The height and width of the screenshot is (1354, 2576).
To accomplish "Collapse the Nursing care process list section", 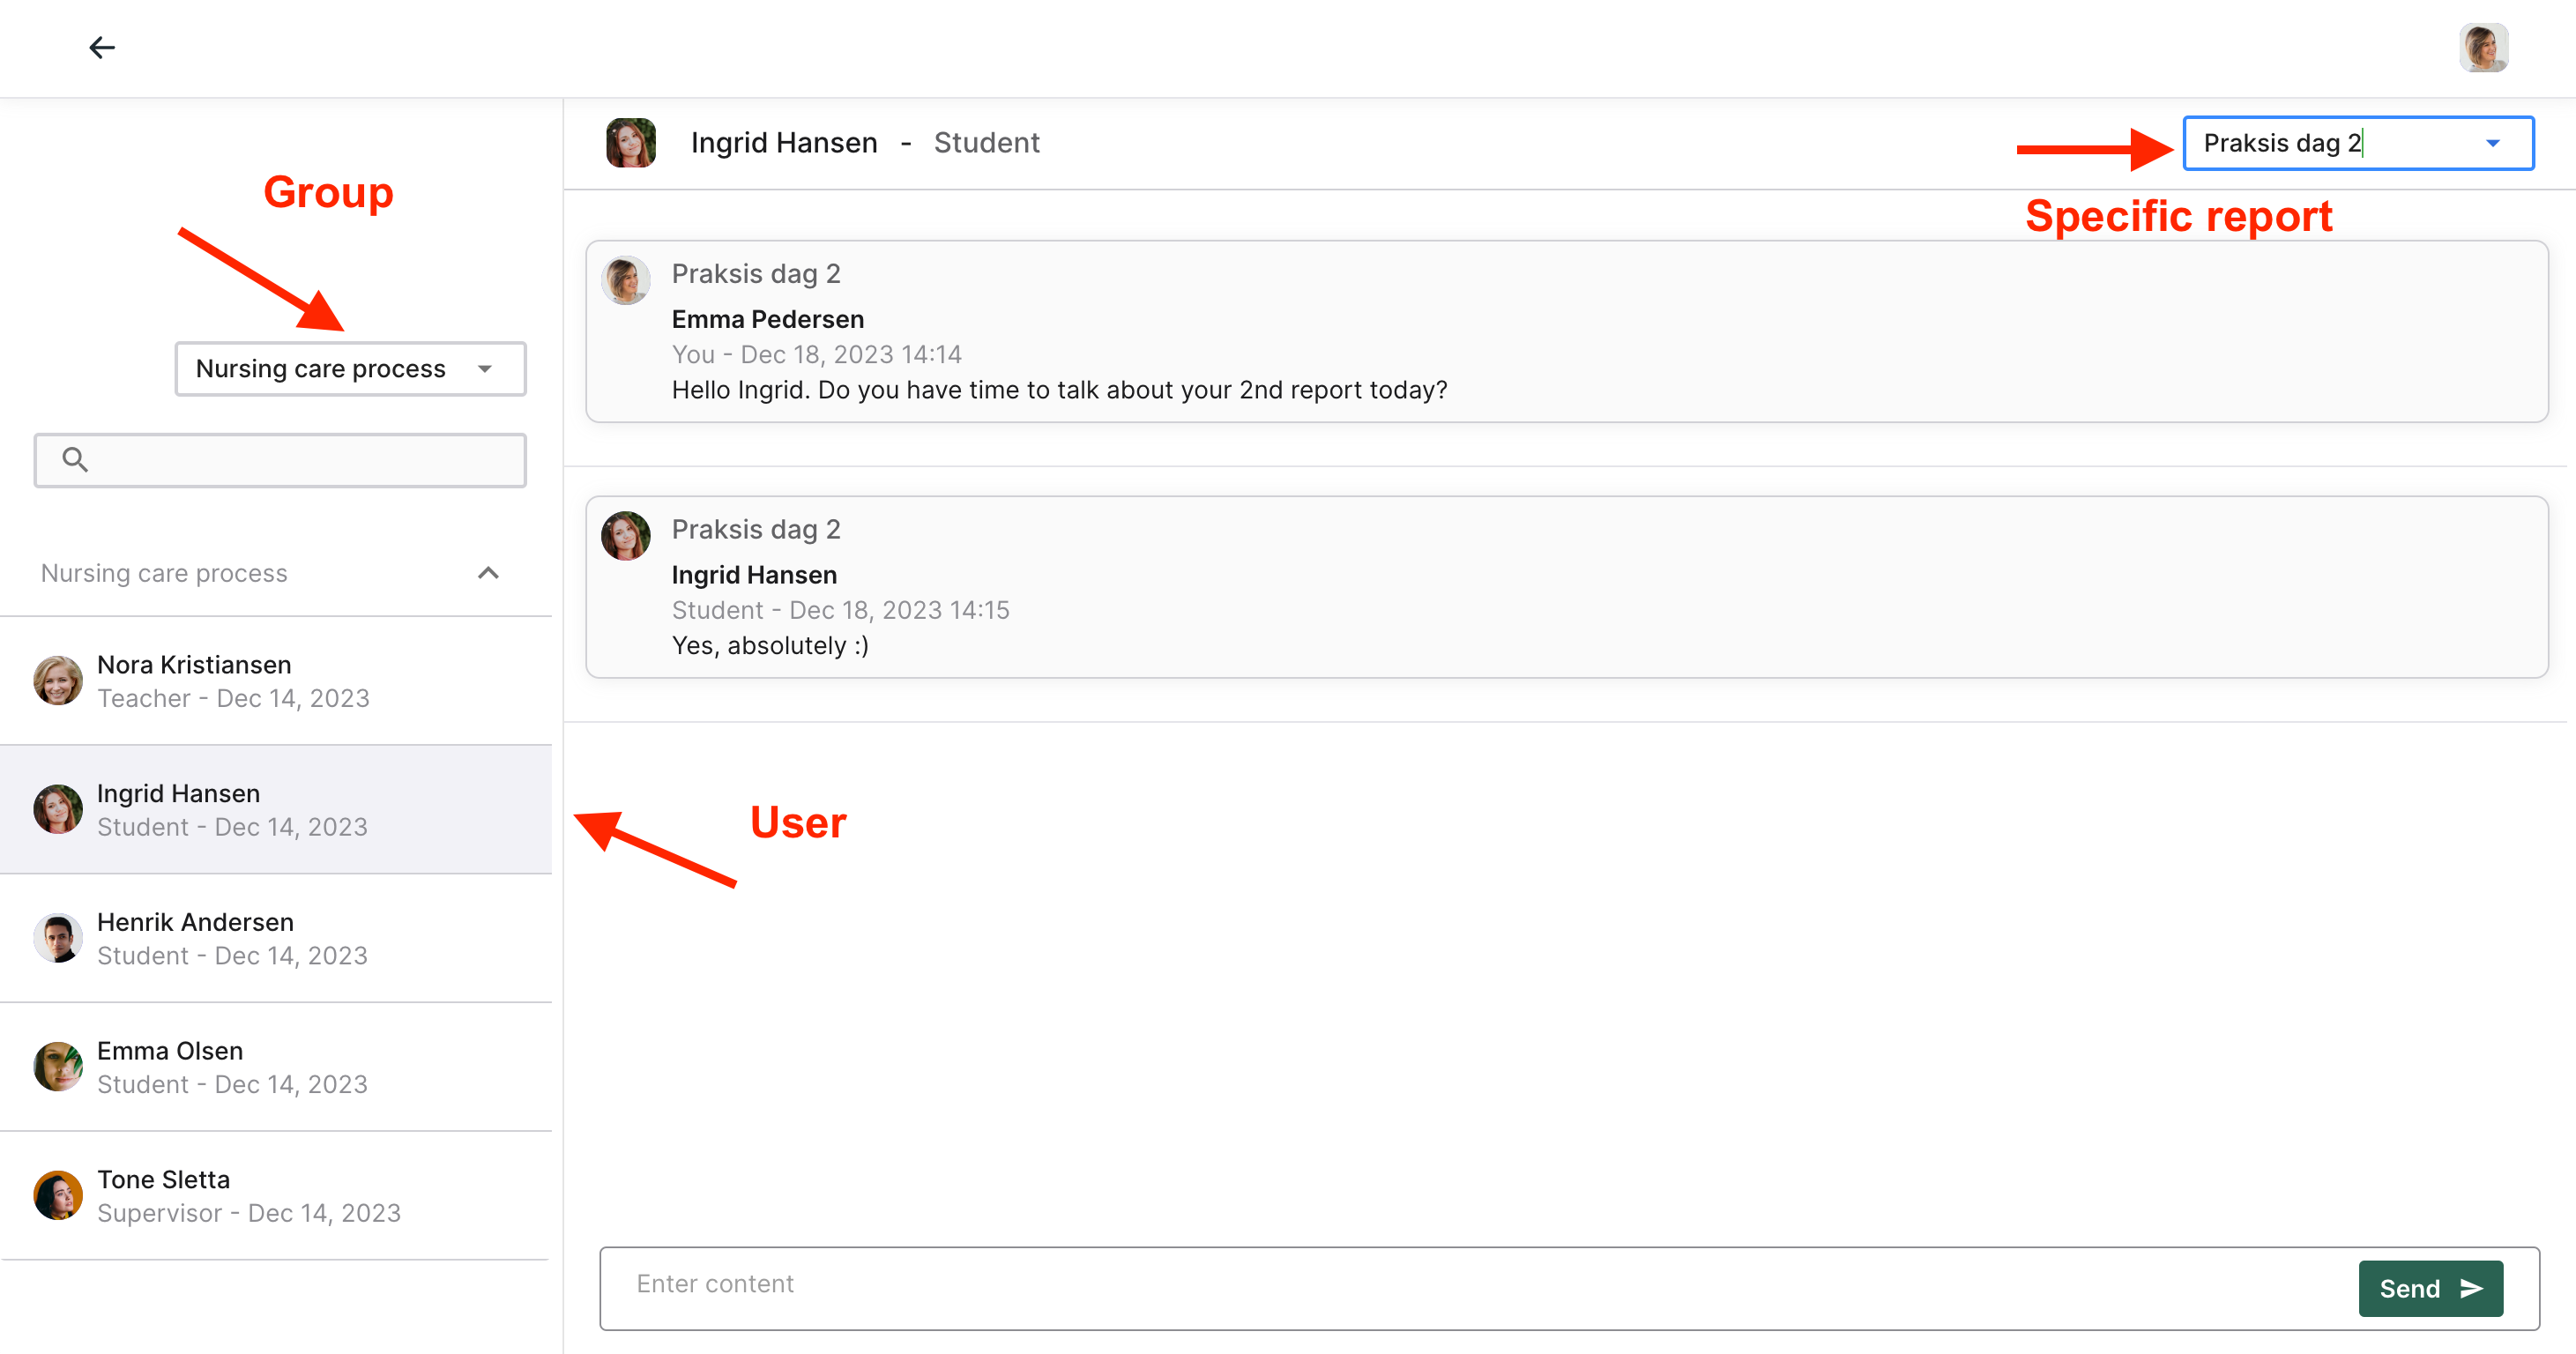I will pos(488,573).
